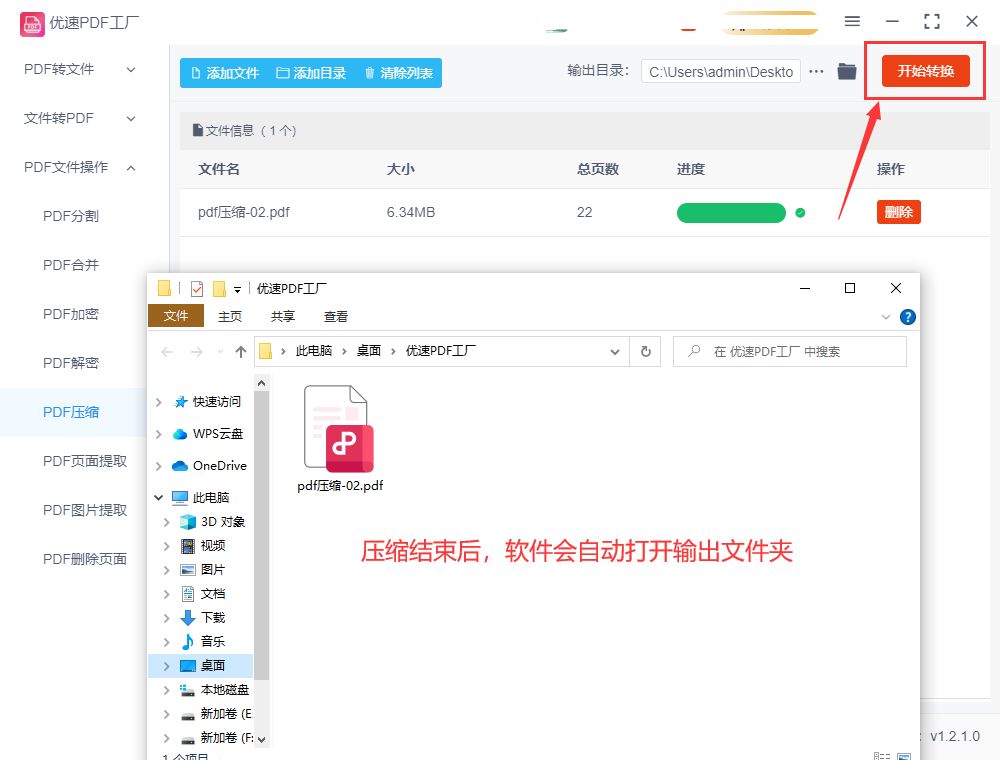Select PDF分割 in the sidebar
The width and height of the screenshot is (1000, 760).
(x=71, y=216)
